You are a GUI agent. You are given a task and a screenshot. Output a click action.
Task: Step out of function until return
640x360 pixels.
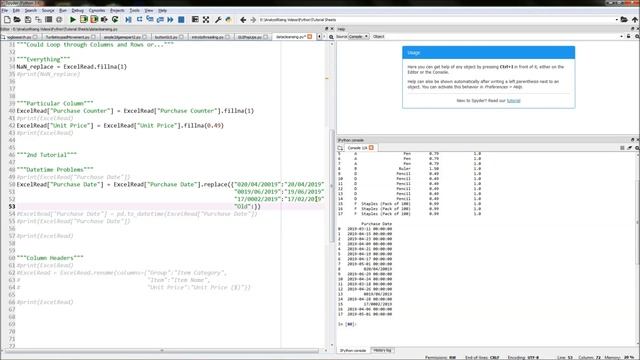pyautogui.click(x=160, y=19)
